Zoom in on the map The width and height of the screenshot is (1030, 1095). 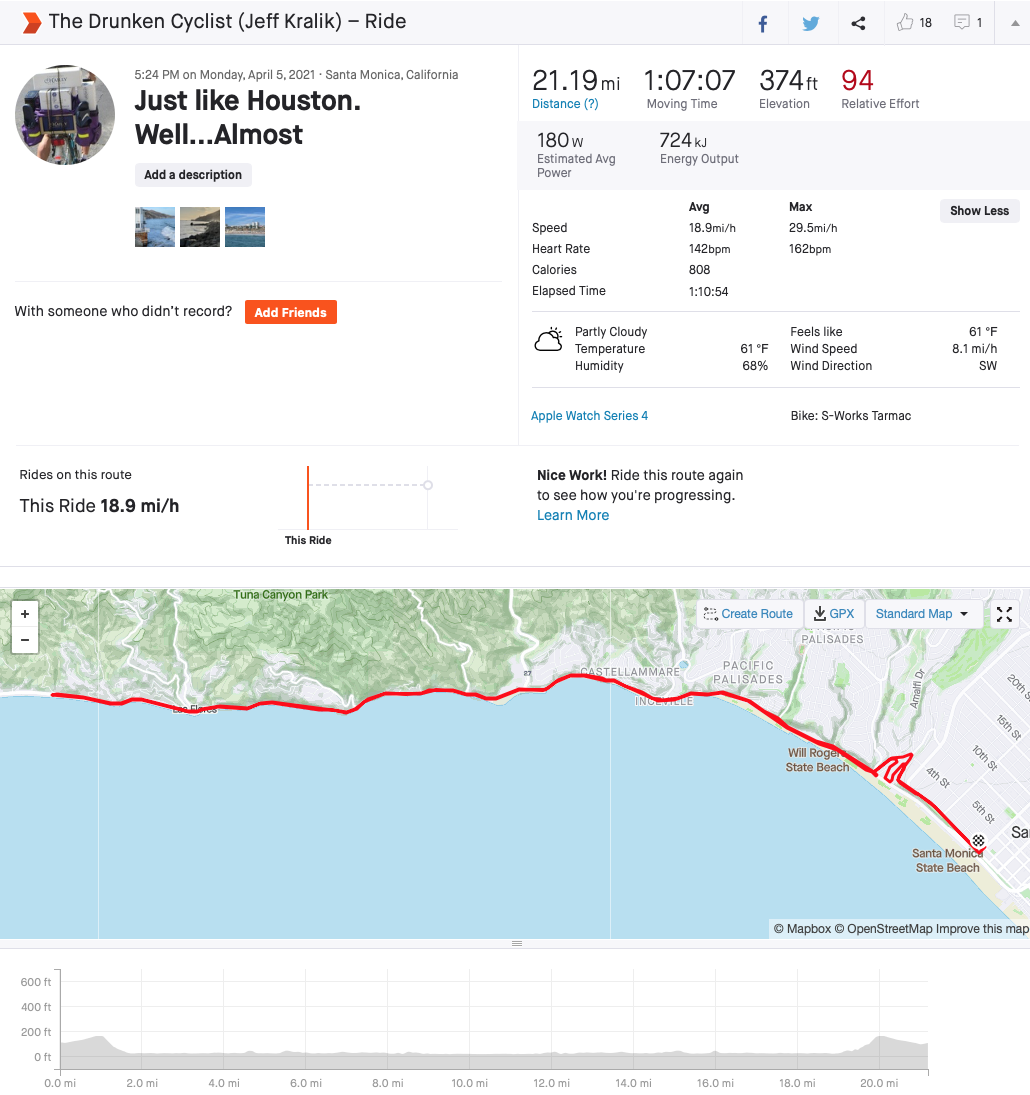point(25,614)
